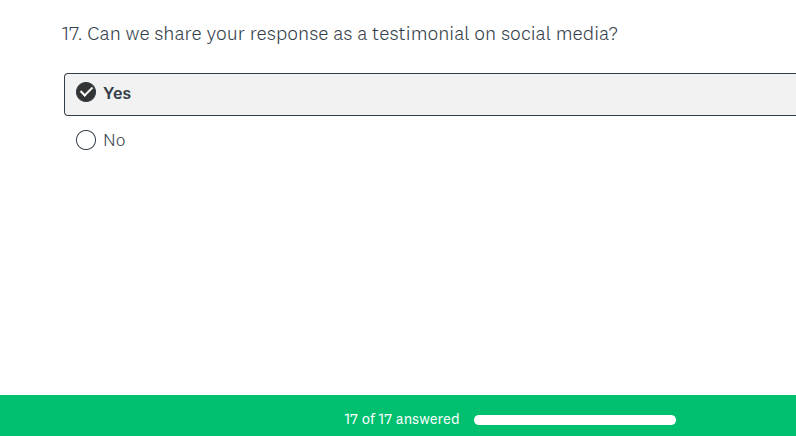796x436 pixels.
Task: Click the '17 of 17 answered' text
Action: [x=401, y=419]
